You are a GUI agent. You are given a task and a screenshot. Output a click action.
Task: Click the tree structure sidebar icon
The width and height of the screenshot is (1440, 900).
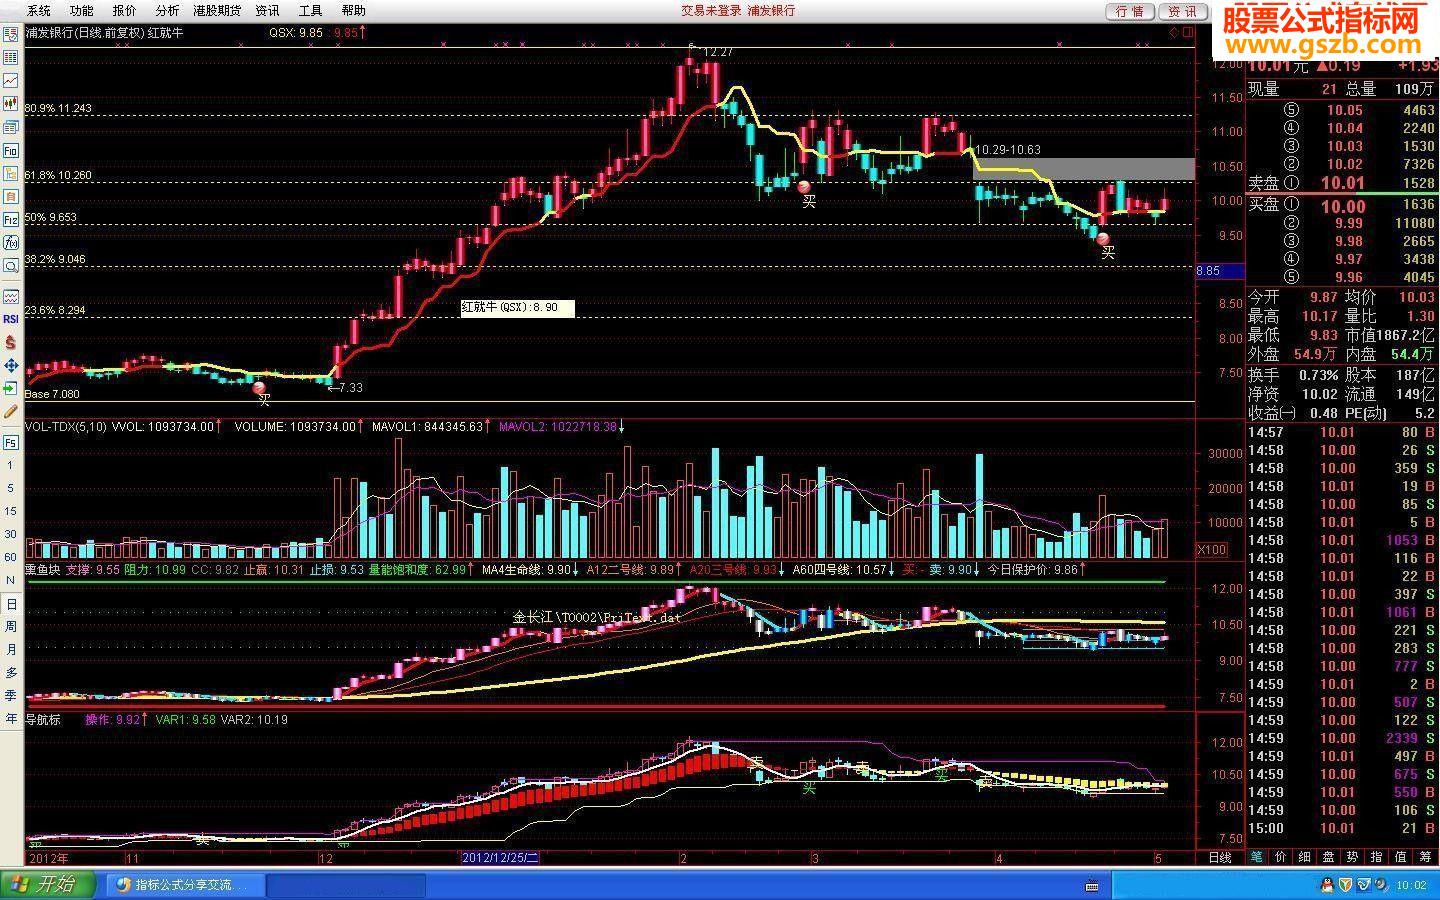pos(11,173)
